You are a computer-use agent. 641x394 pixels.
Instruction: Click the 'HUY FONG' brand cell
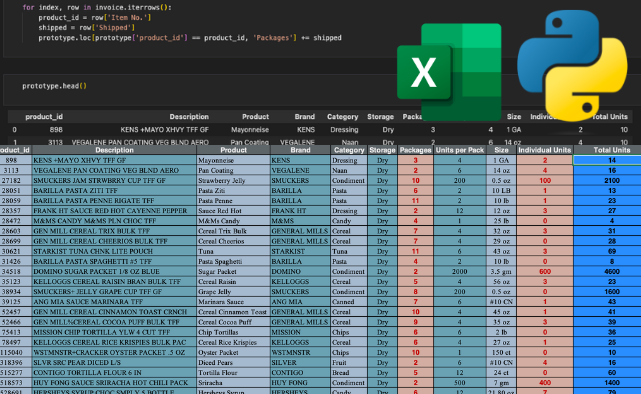tap(300, 383)
